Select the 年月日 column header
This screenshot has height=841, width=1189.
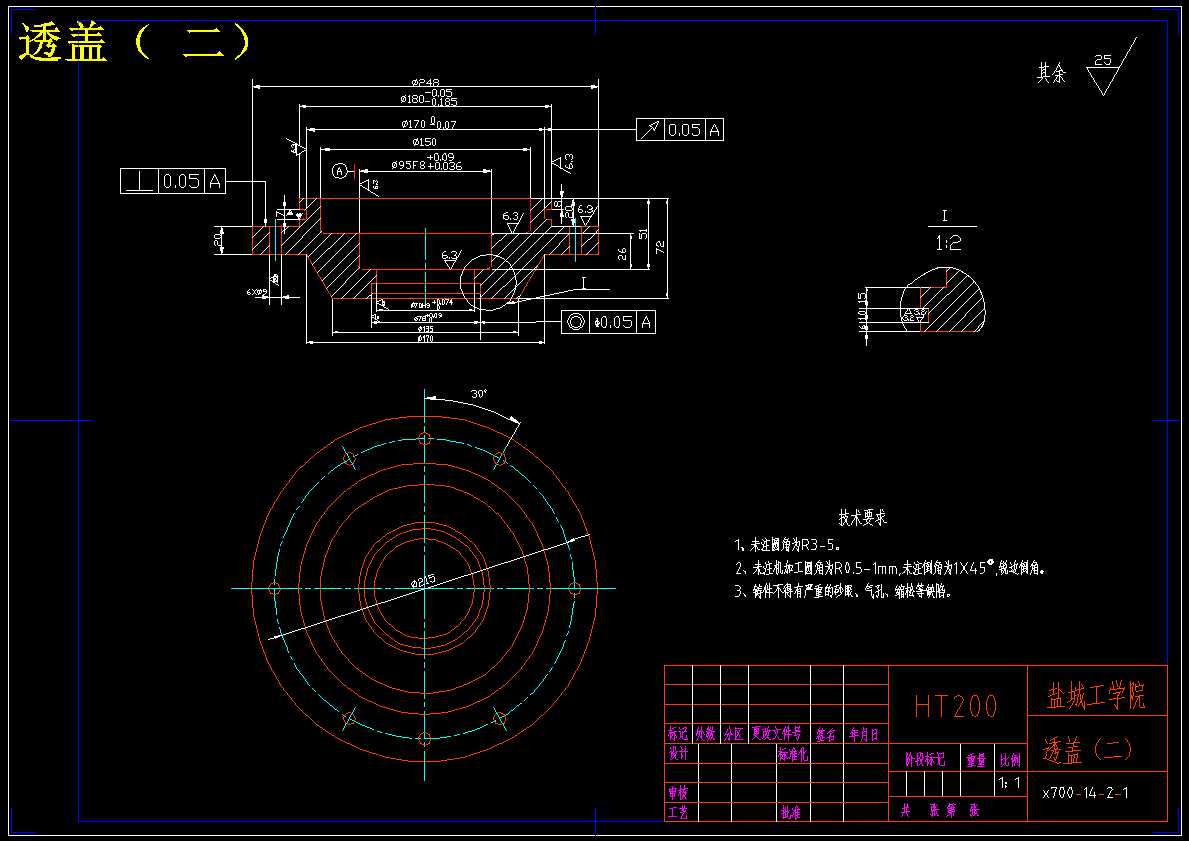pyautogui.click(x=864, y=734)
